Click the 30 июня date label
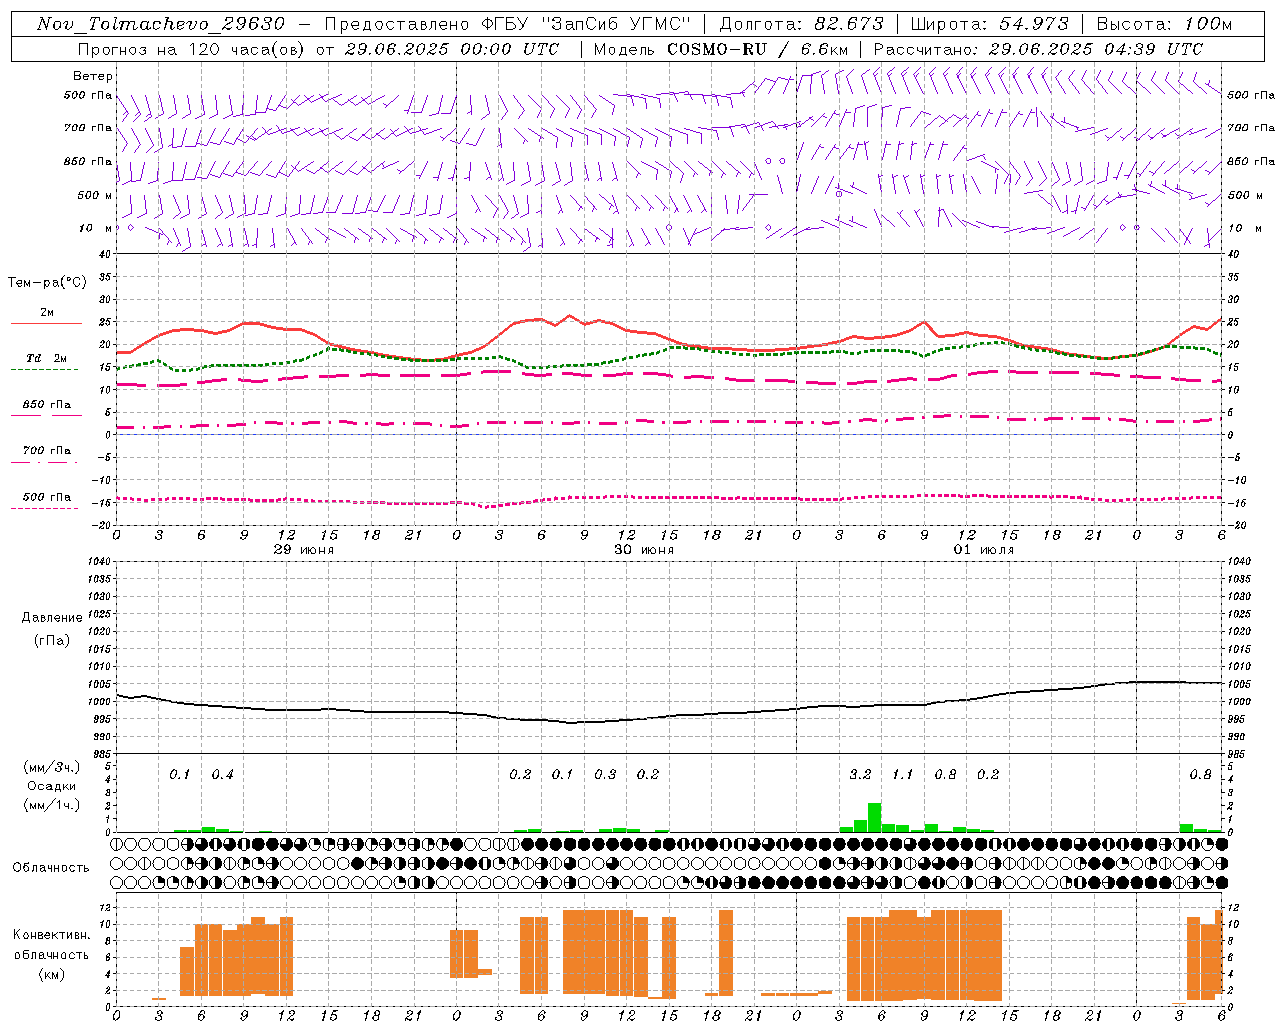The height and width of the screenshot is (1024, 1280). 644,550
